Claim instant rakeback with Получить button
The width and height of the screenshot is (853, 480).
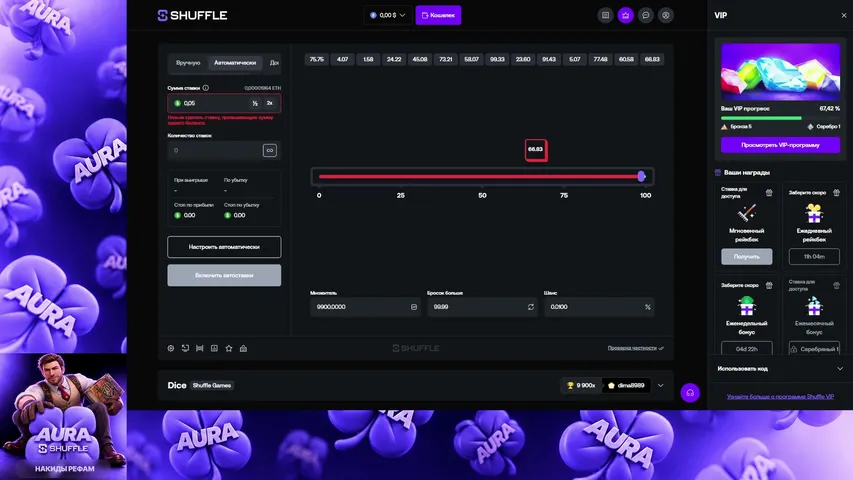tap(747, 256)
